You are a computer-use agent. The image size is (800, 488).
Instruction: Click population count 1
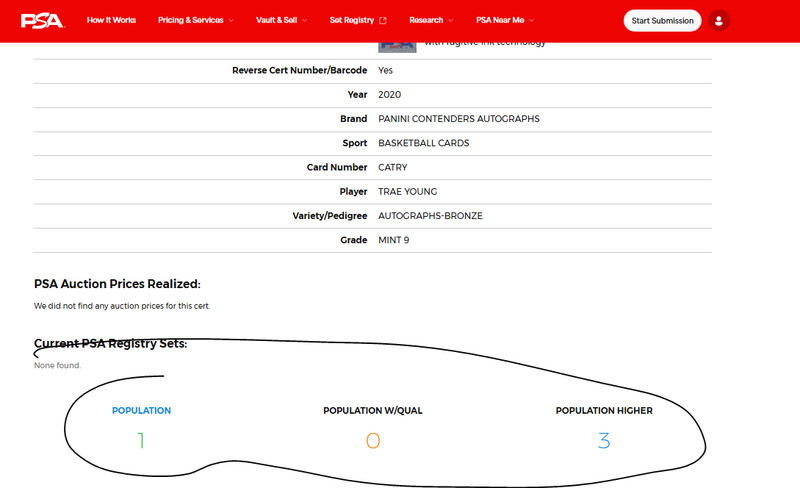[141, 441]
